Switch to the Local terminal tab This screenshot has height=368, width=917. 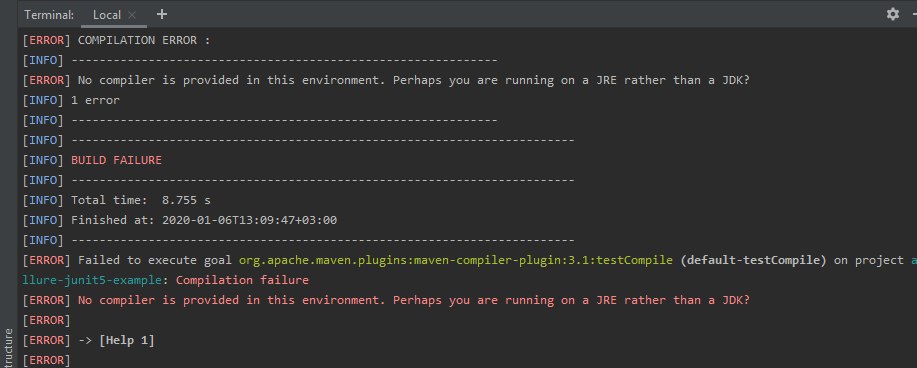pos(107,15)
